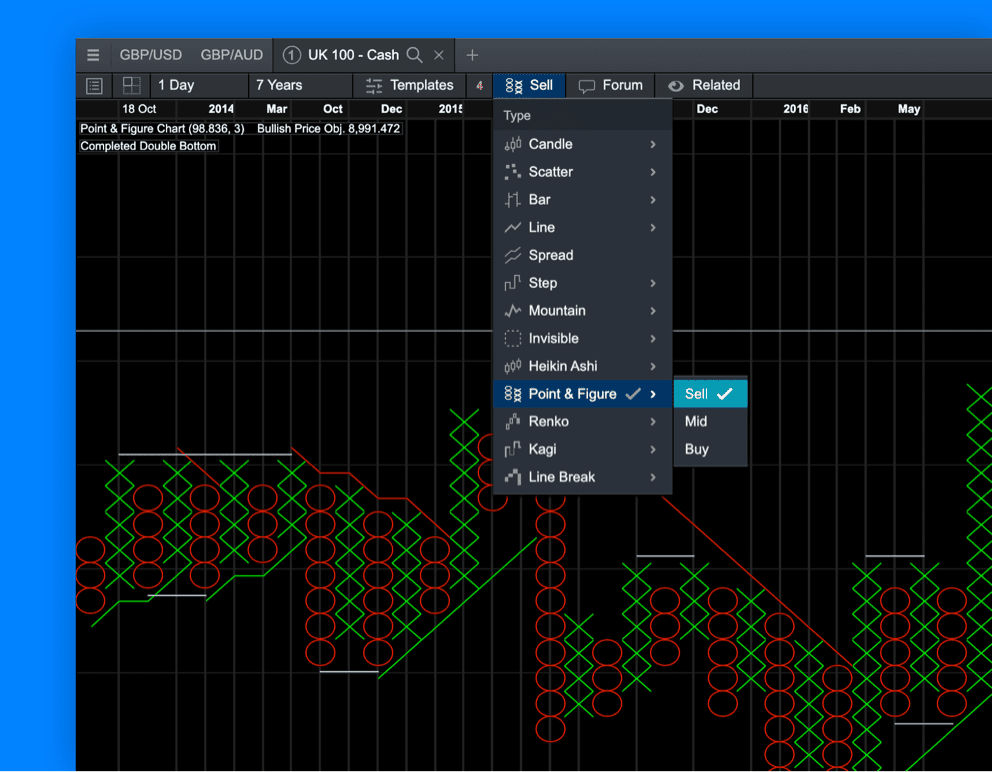
Task: Click the Invisible chart type icon
Action: pos(512,339)
